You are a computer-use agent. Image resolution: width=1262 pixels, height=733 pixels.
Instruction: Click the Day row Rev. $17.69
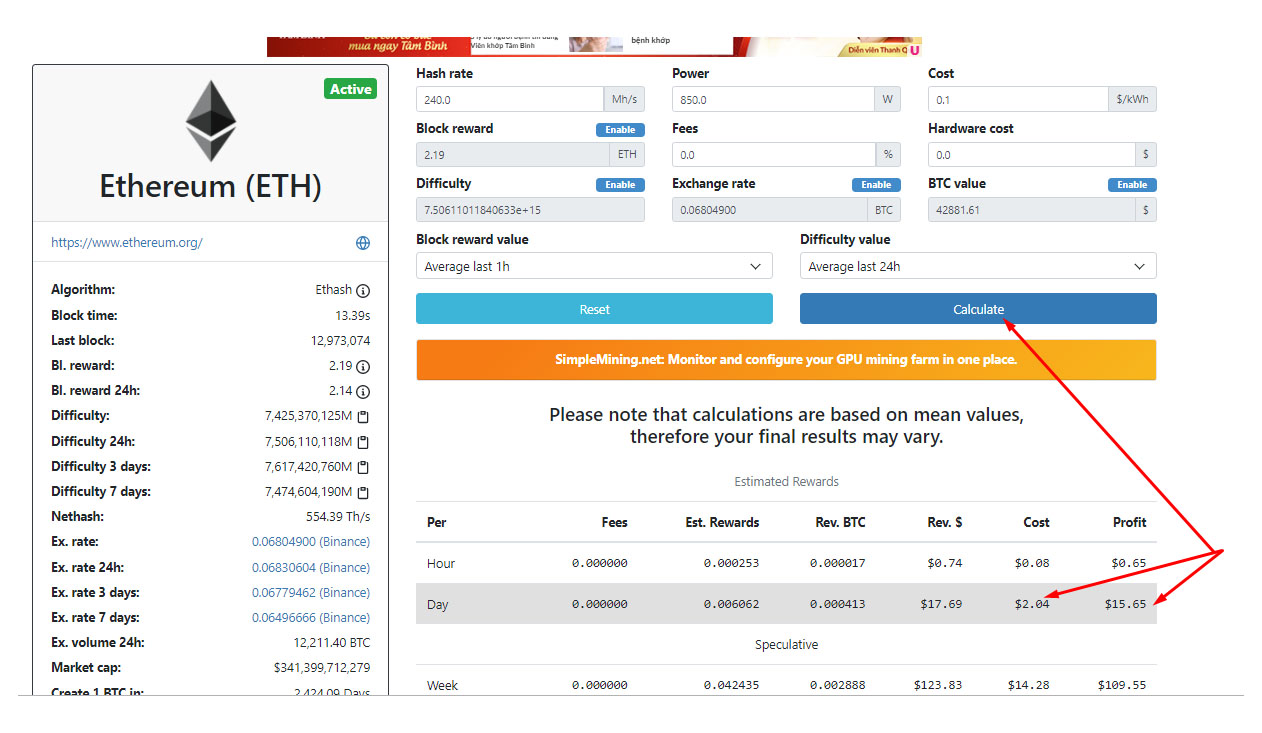pos(942,604)
